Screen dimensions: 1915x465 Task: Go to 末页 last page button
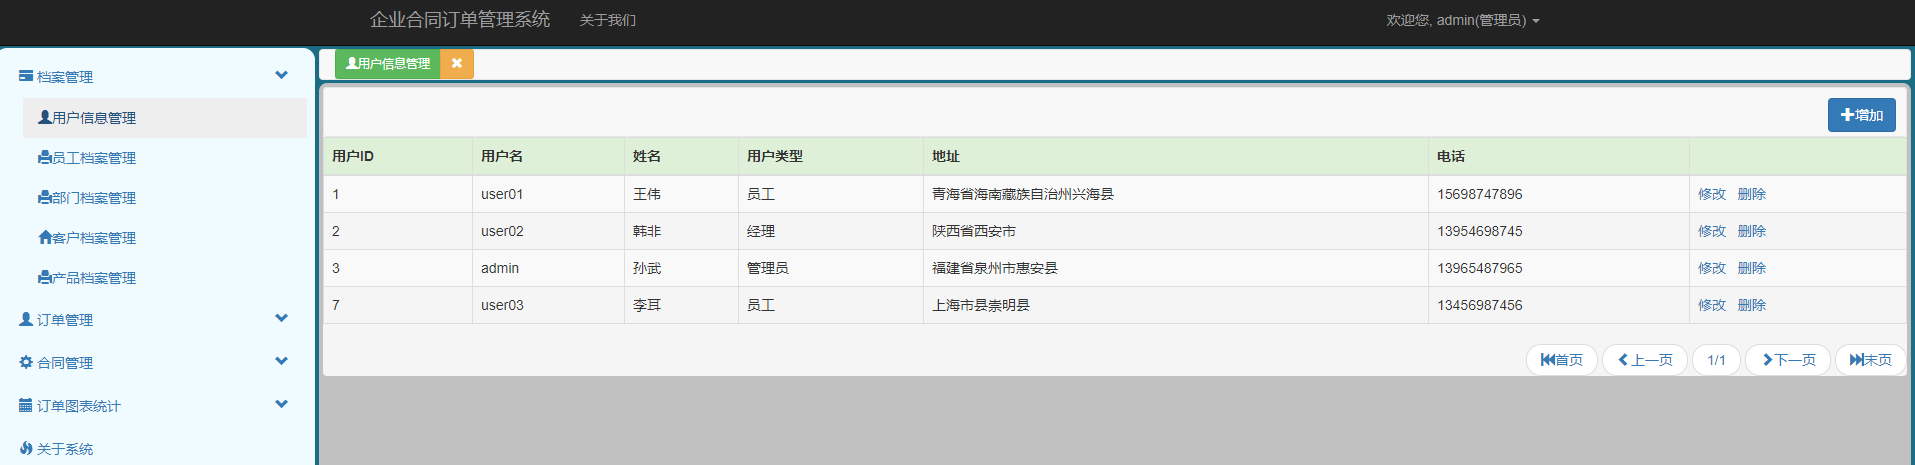point(1870,360)
